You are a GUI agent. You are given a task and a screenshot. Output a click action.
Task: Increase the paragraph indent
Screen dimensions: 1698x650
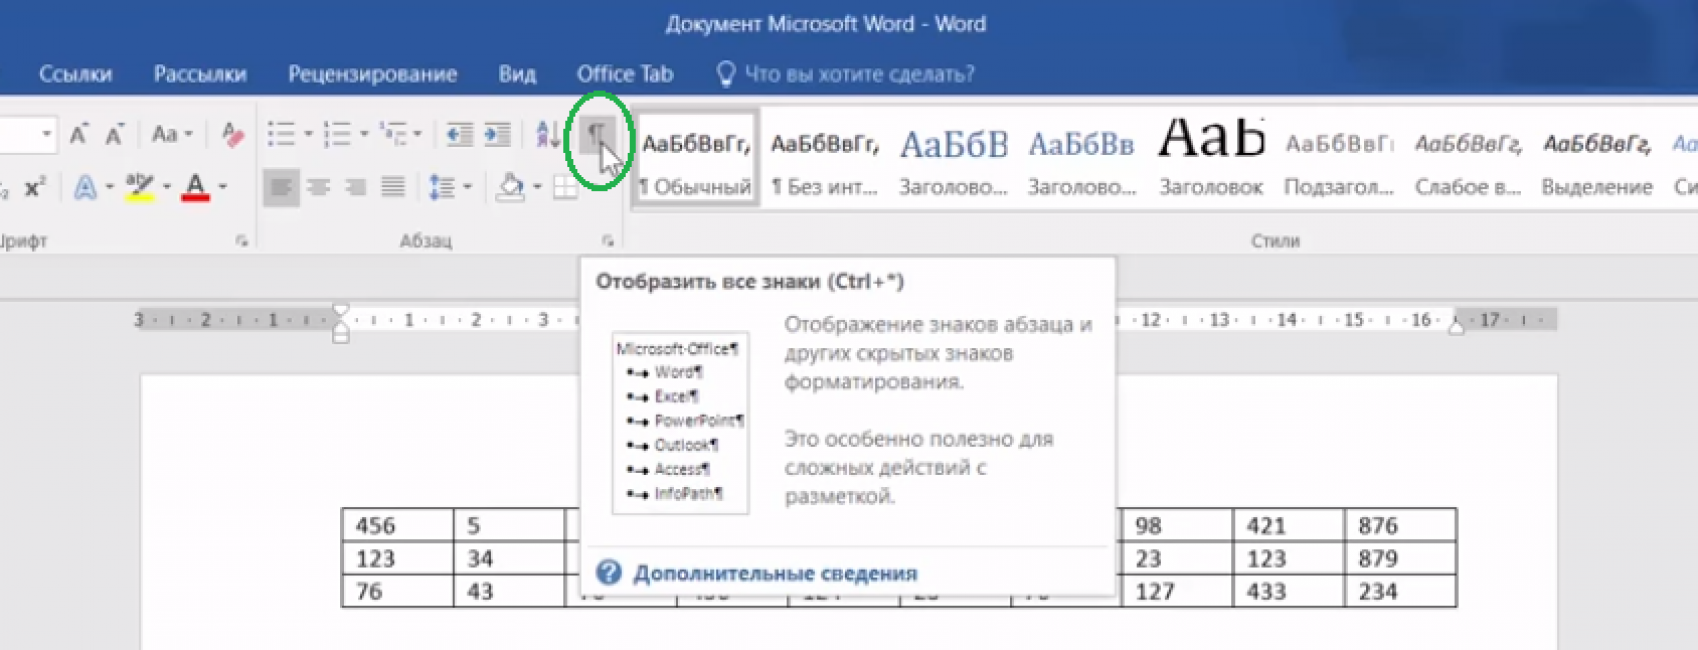497,135
